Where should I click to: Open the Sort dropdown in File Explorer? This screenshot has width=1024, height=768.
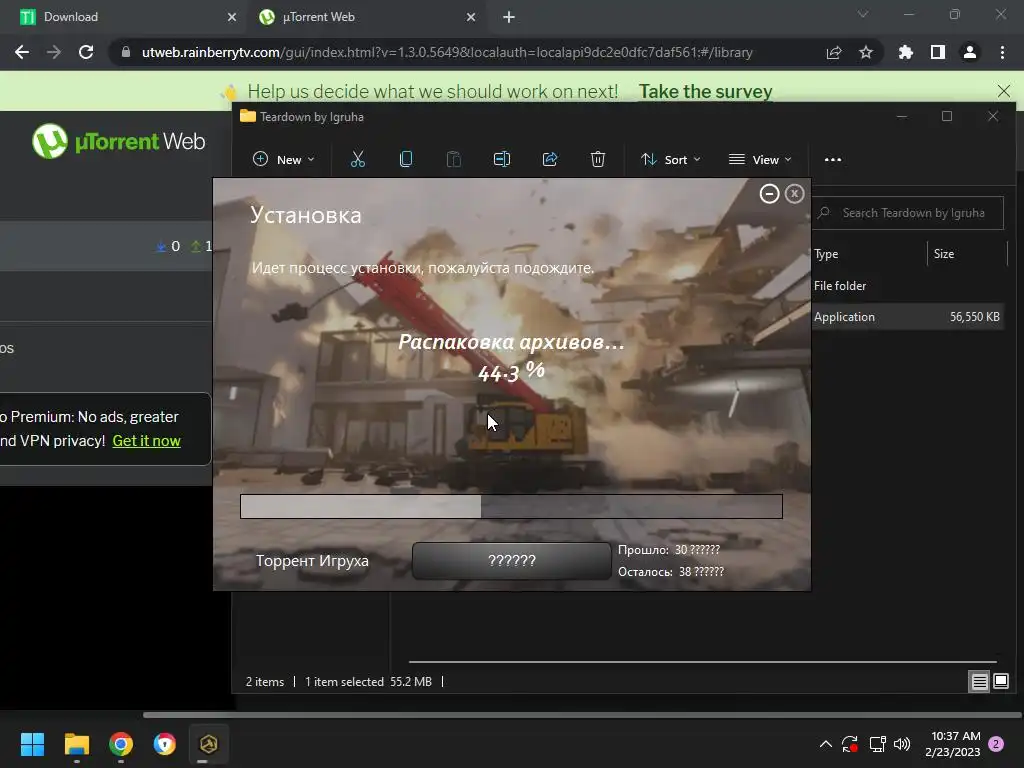click(x=670, y=159)
